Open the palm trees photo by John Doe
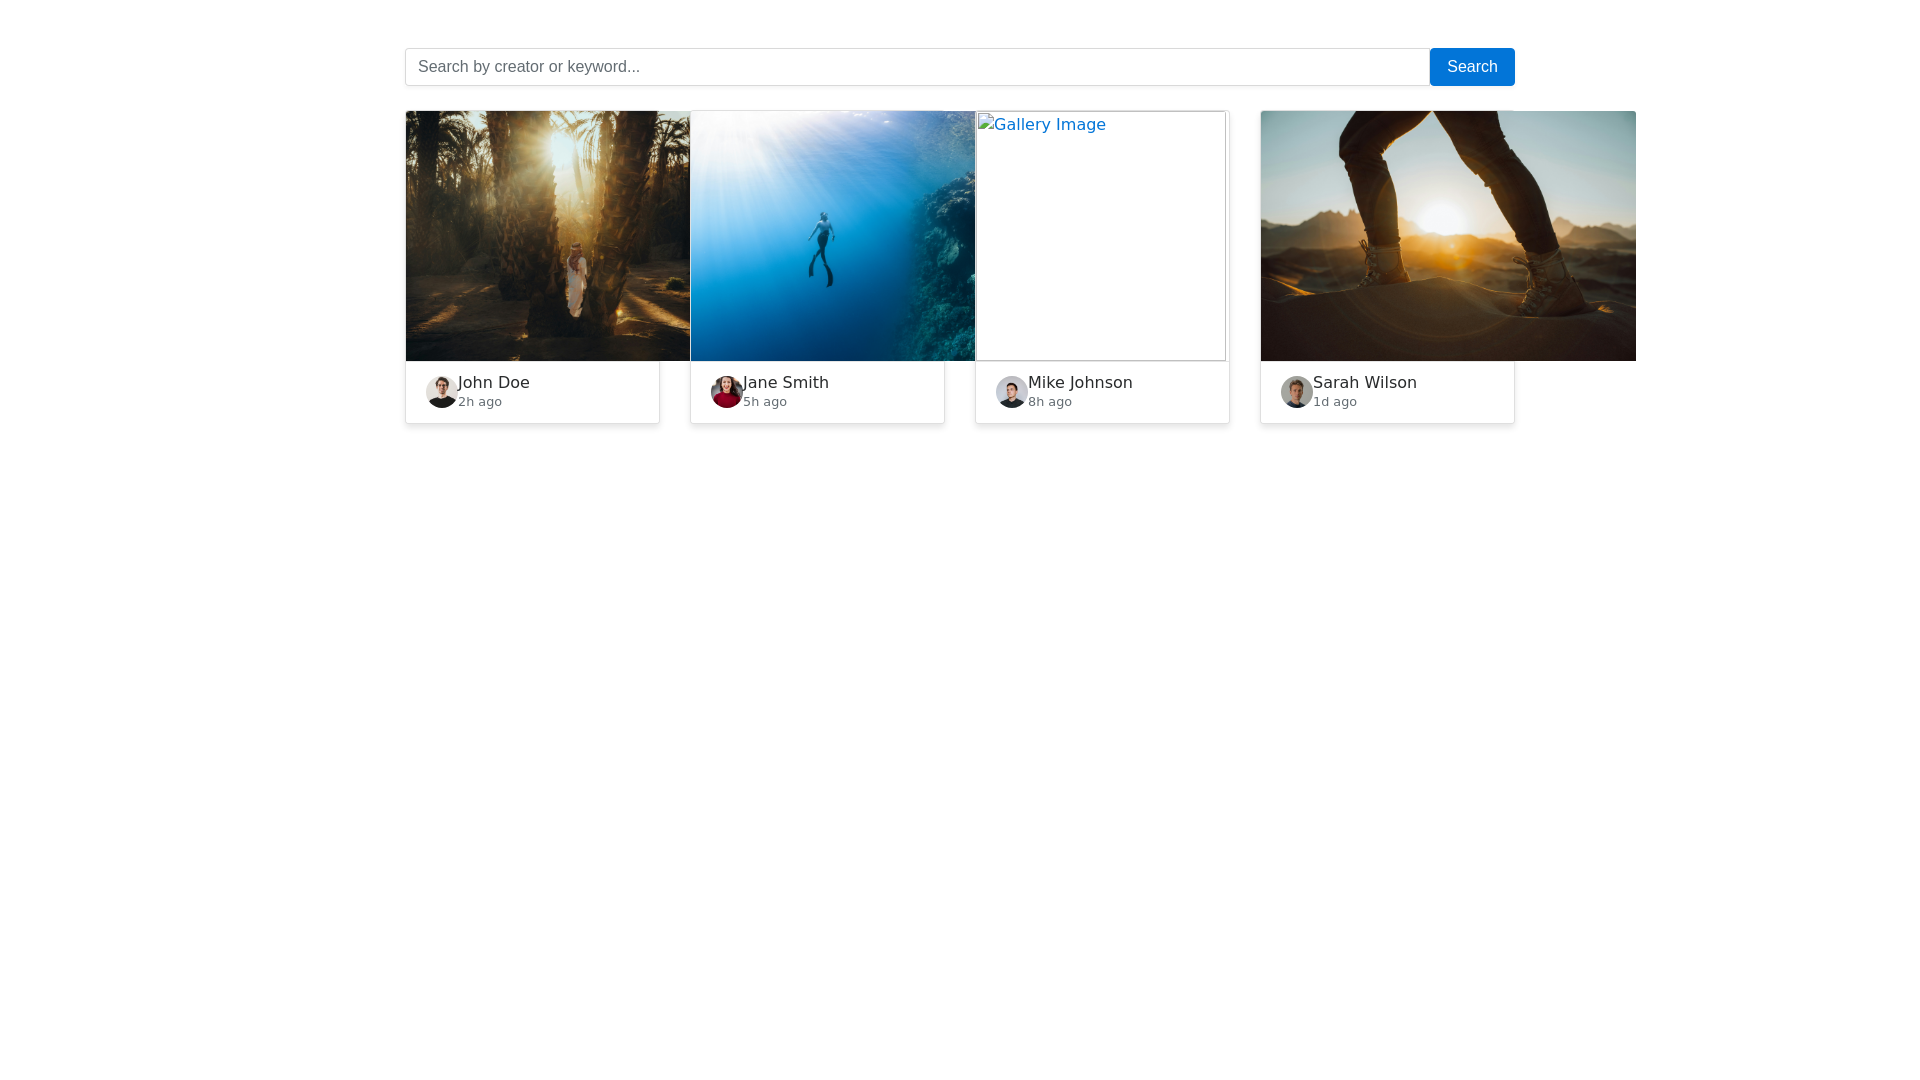 [x=547, y=236]
